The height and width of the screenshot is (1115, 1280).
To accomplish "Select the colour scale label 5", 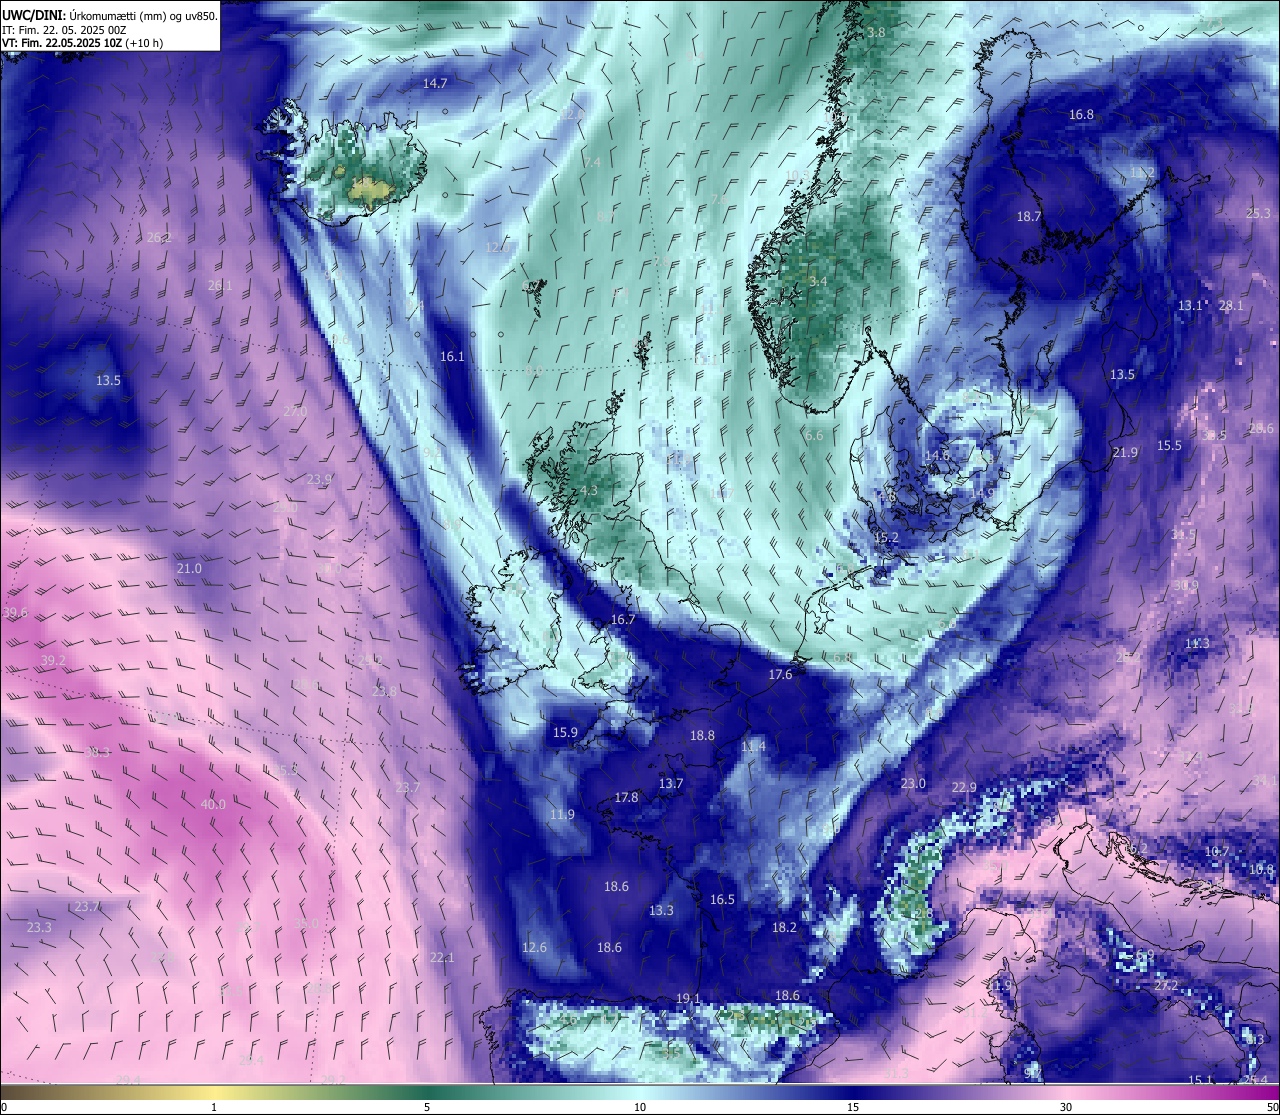I will point(427,1107).
